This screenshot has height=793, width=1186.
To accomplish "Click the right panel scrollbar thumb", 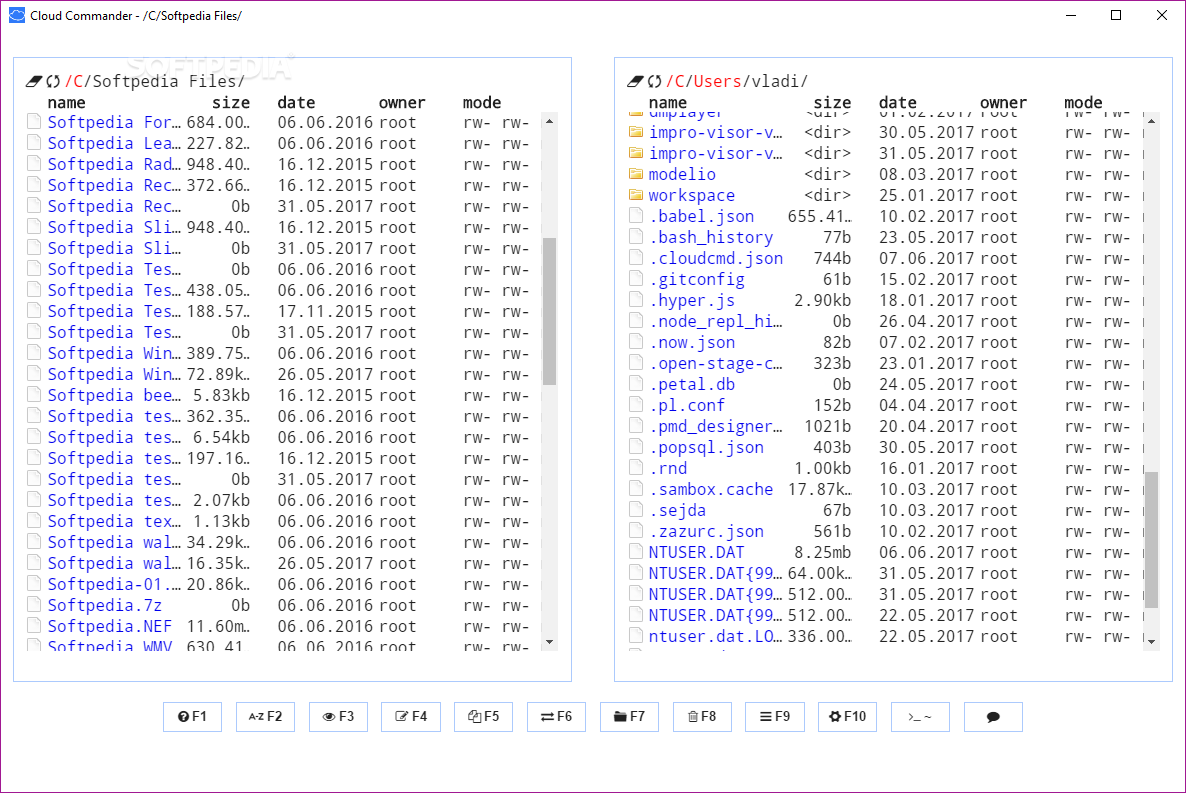I will pos(1151,540).
